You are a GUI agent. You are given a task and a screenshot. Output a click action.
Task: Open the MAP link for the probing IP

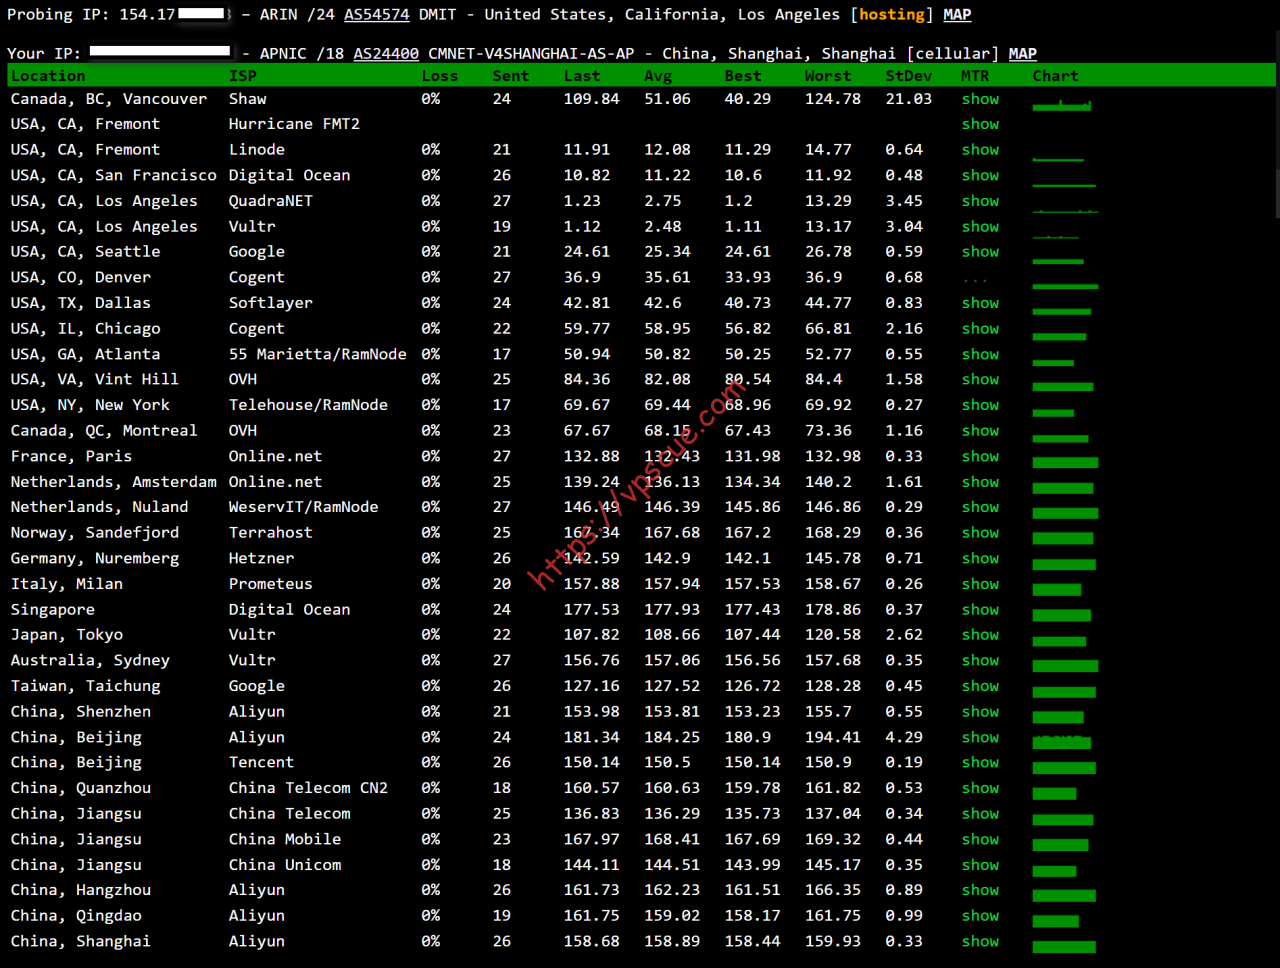[x=957, y=15]
